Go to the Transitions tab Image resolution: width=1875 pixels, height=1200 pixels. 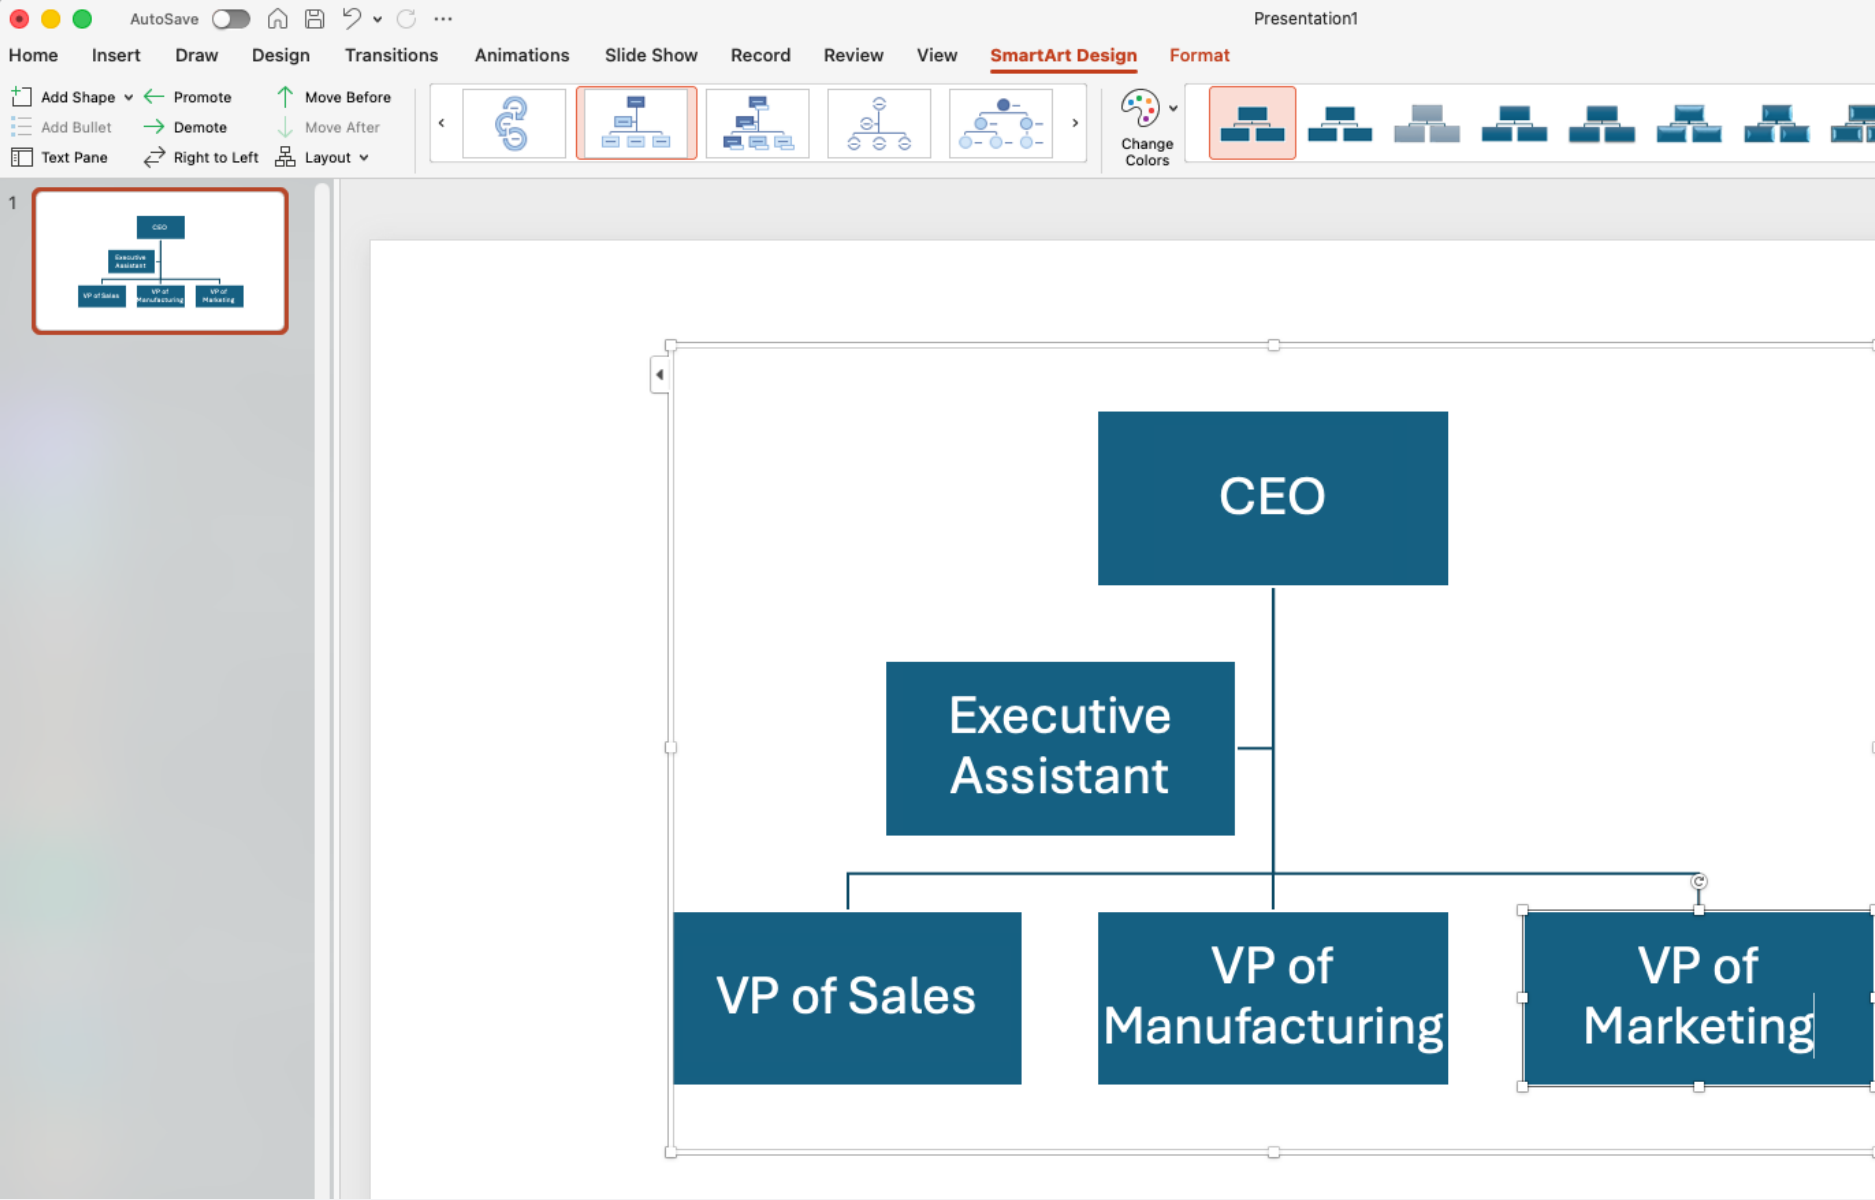(391, 55)
